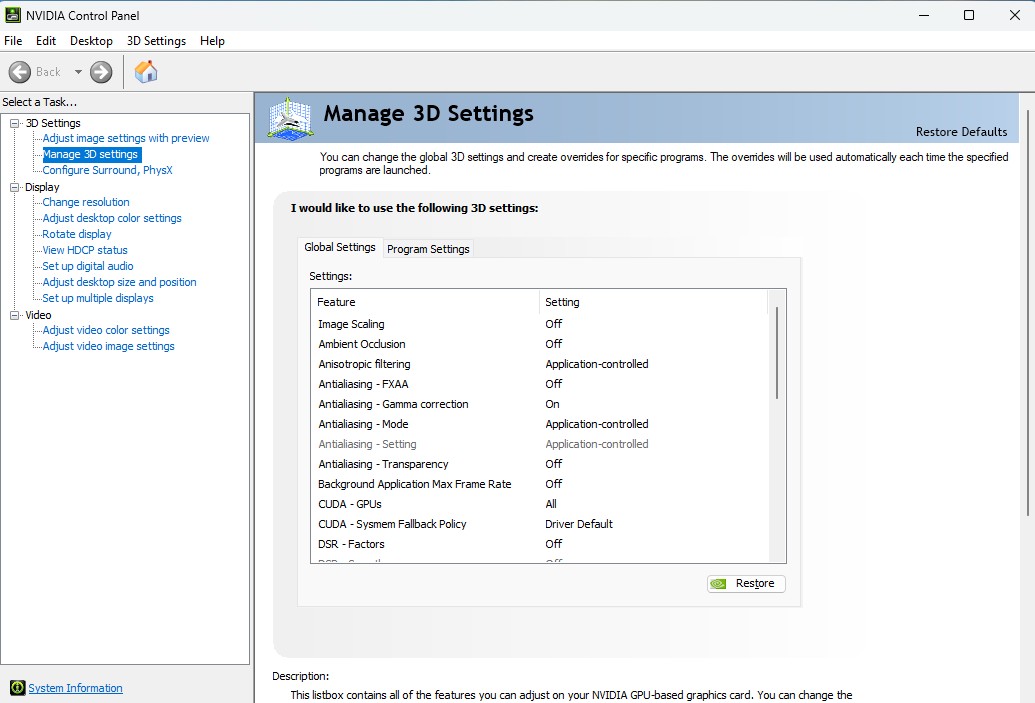This screenshot has height=703, width=1035.
Task: Maximize the NVIDIA Control Panel window
Action: pyautogui.click(x=969, y=15)
